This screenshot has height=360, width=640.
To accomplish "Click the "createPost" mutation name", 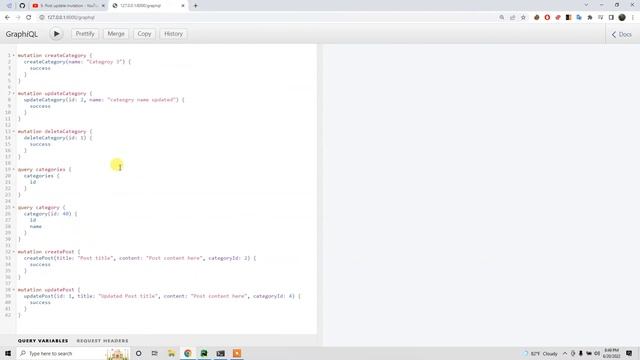I will [x=60, y=251].
